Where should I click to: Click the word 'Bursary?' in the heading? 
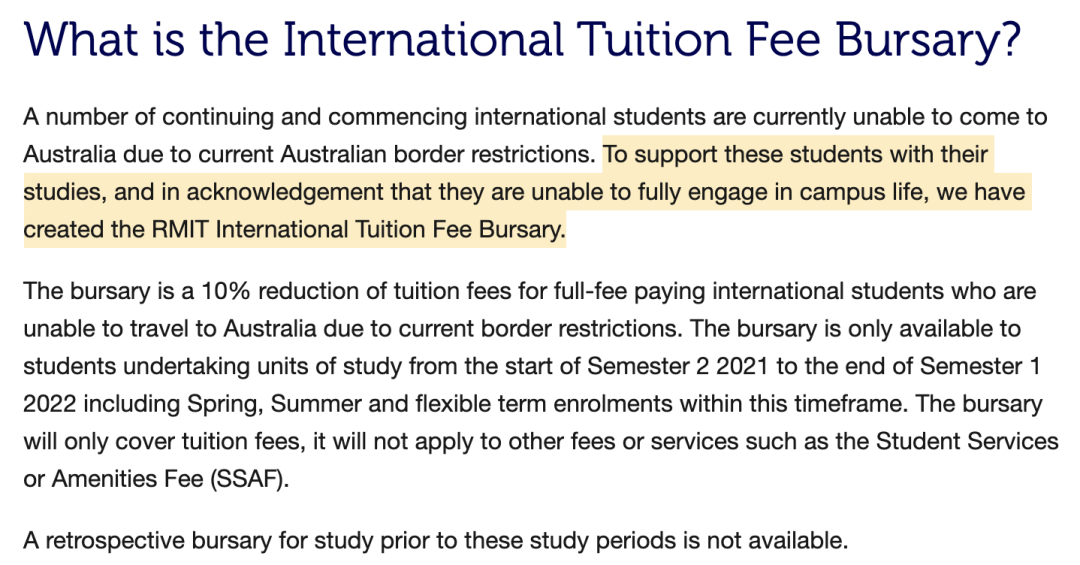click(929, 39)
